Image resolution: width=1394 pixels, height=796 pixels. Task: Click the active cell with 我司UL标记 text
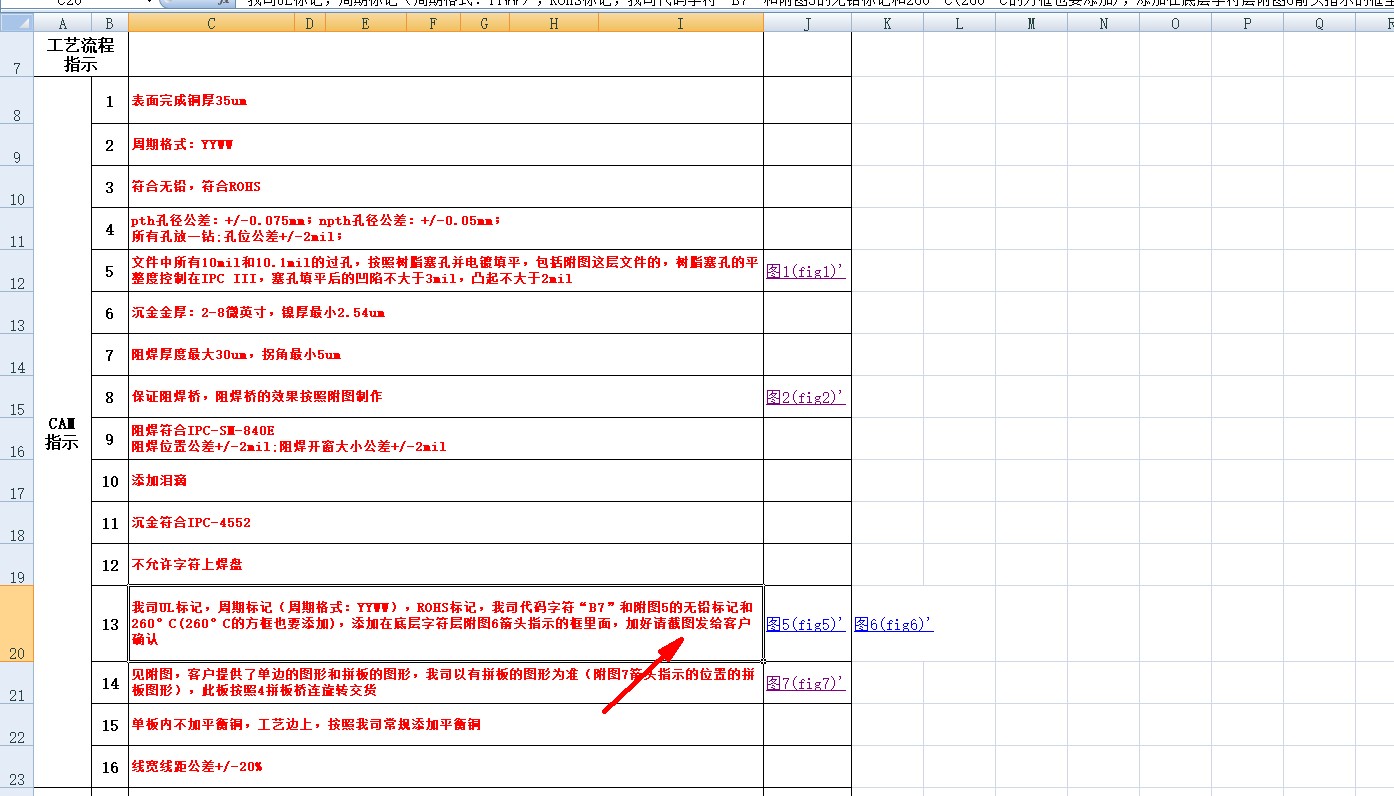446,624
